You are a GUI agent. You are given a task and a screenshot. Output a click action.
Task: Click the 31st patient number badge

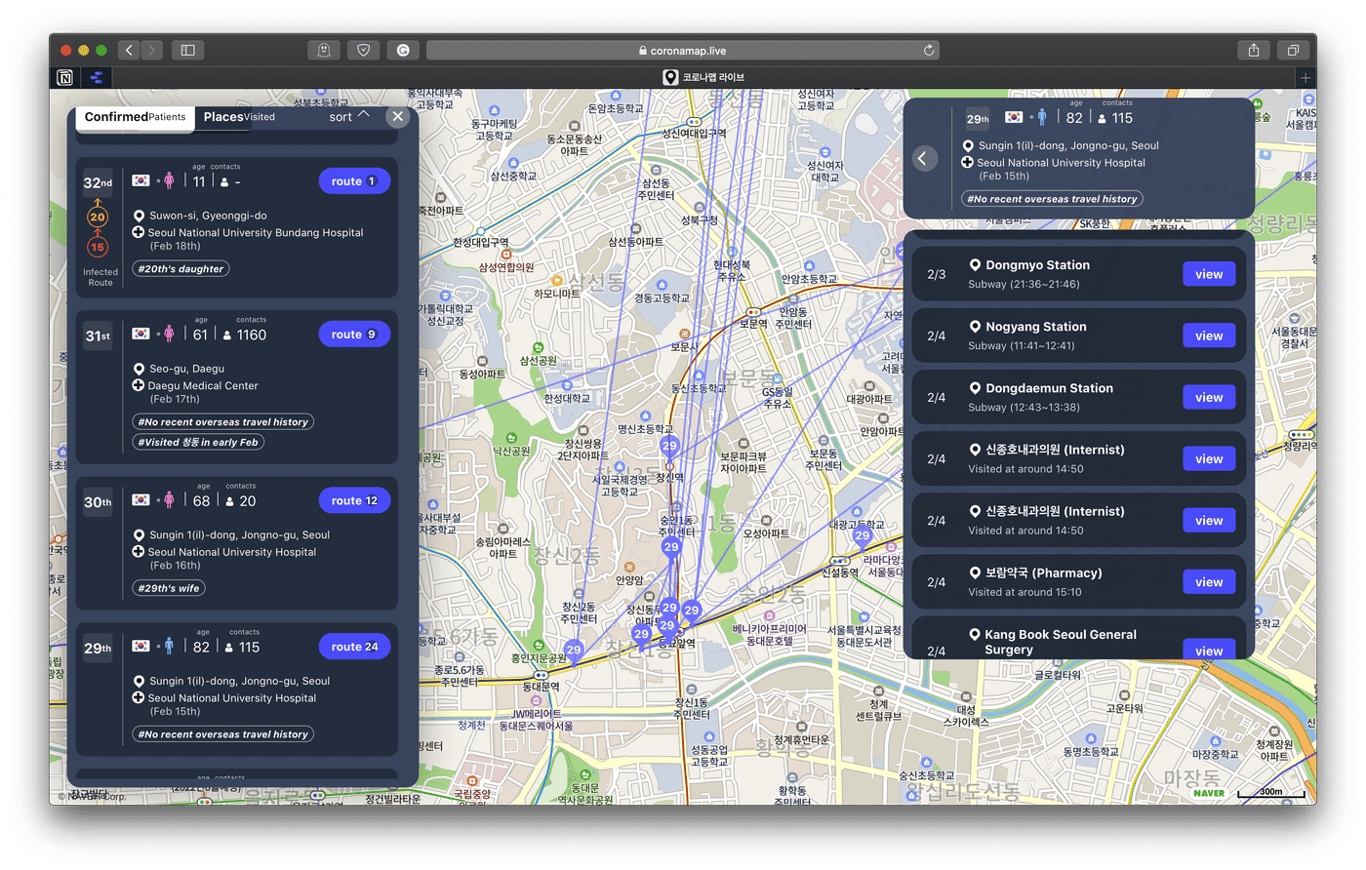pyautogui.click(x=97, y=336)
